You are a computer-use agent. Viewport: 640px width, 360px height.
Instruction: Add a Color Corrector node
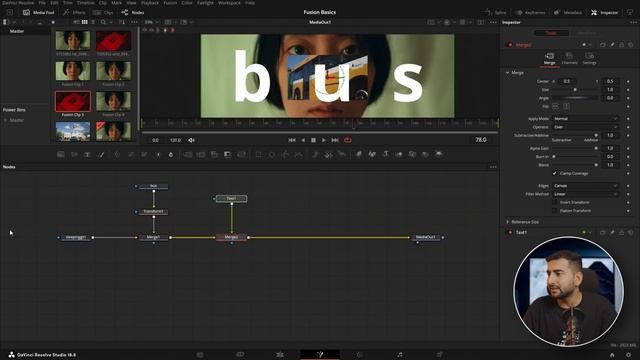coord(117,154)
